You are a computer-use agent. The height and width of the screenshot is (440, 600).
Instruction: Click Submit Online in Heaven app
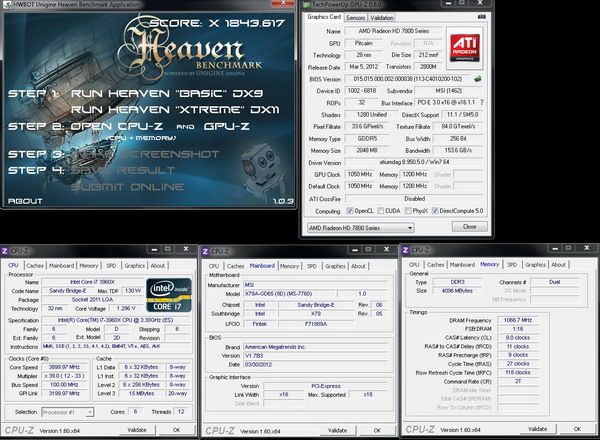[127, 187]
